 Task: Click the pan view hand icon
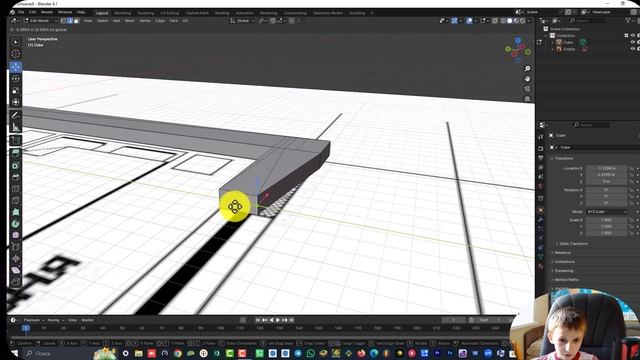coord(527,79)
